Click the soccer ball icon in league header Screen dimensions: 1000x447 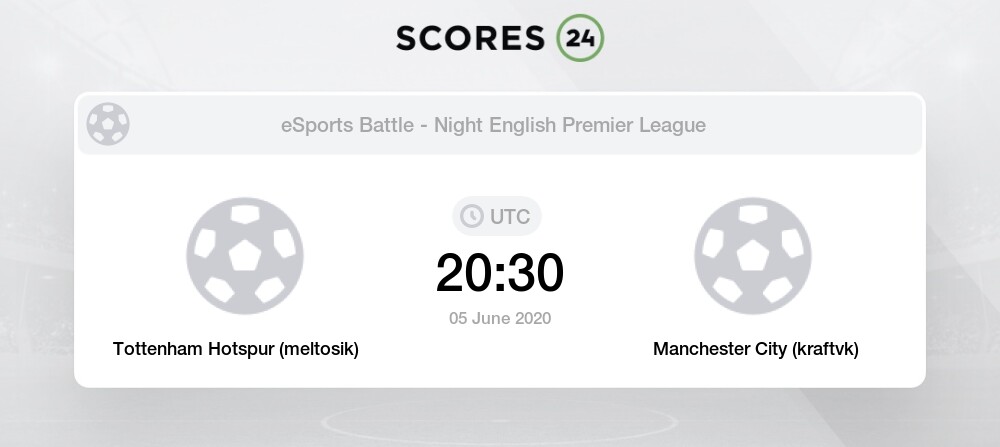point(107,125)
